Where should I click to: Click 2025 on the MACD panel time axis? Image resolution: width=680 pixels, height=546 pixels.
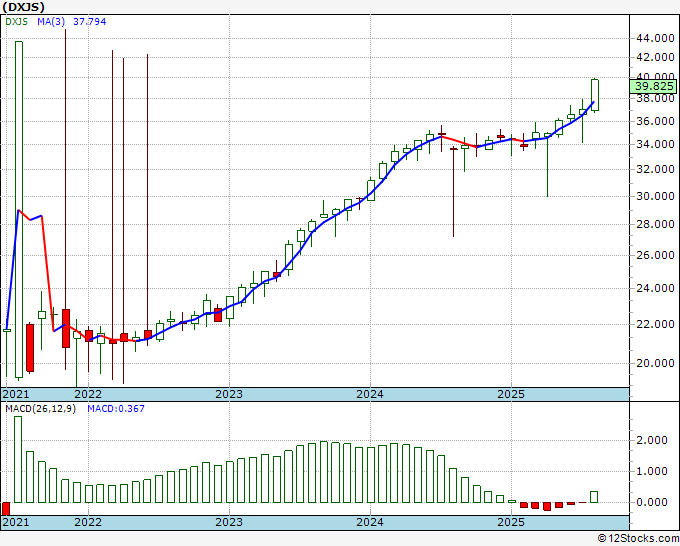click(x=511, y=522)
